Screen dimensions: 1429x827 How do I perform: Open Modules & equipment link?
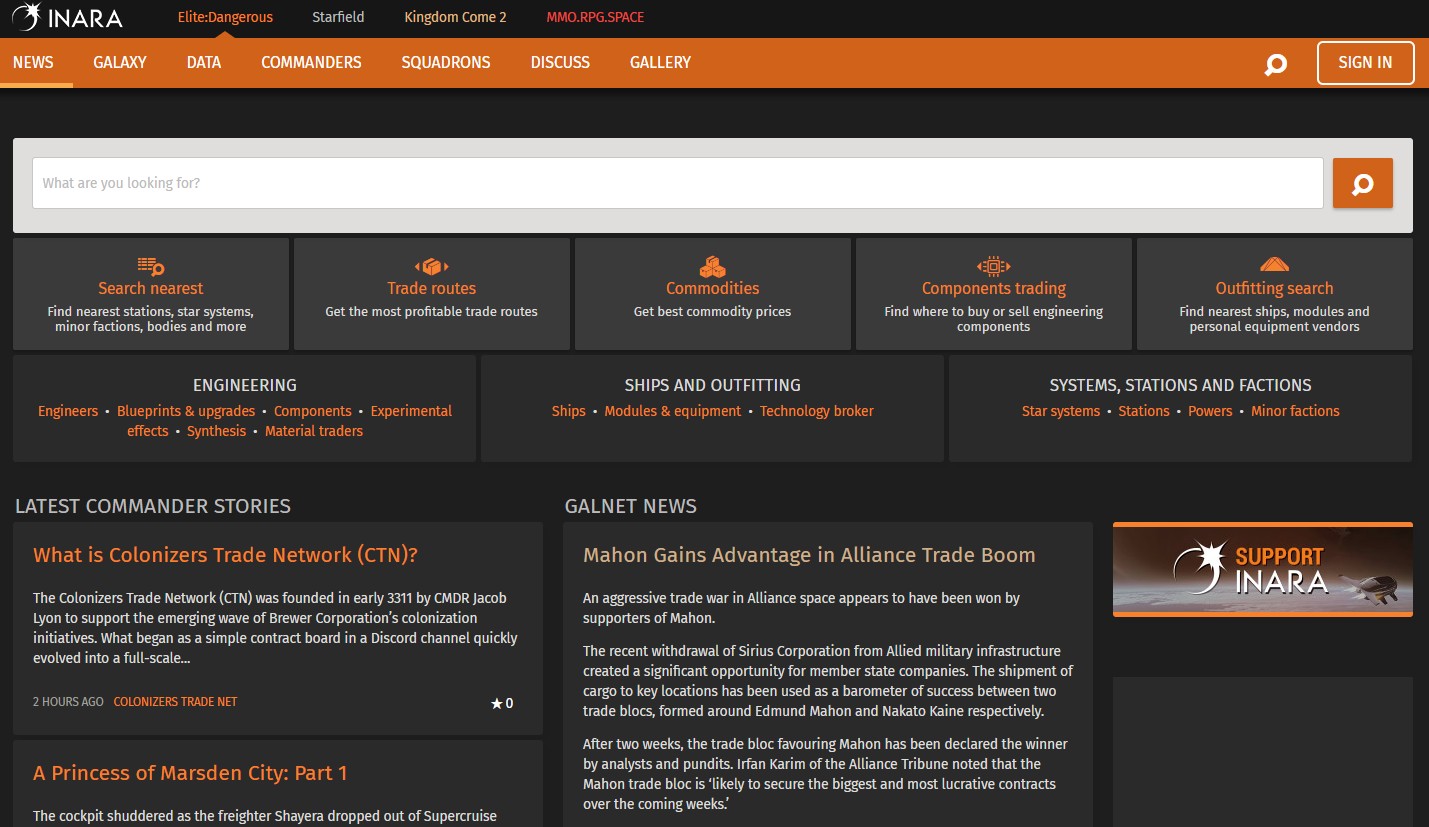pos(673,411)
